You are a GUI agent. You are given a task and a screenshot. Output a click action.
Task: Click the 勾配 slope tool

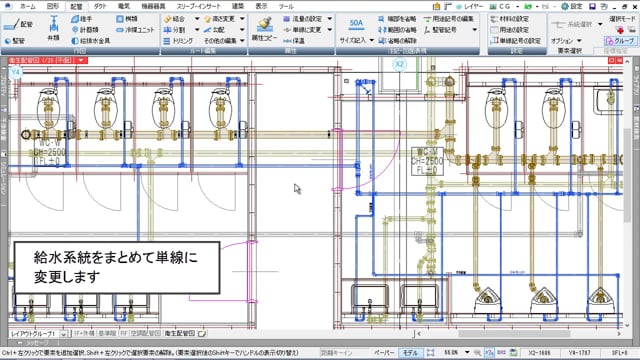pyautogui.click(x=215, y=30)
